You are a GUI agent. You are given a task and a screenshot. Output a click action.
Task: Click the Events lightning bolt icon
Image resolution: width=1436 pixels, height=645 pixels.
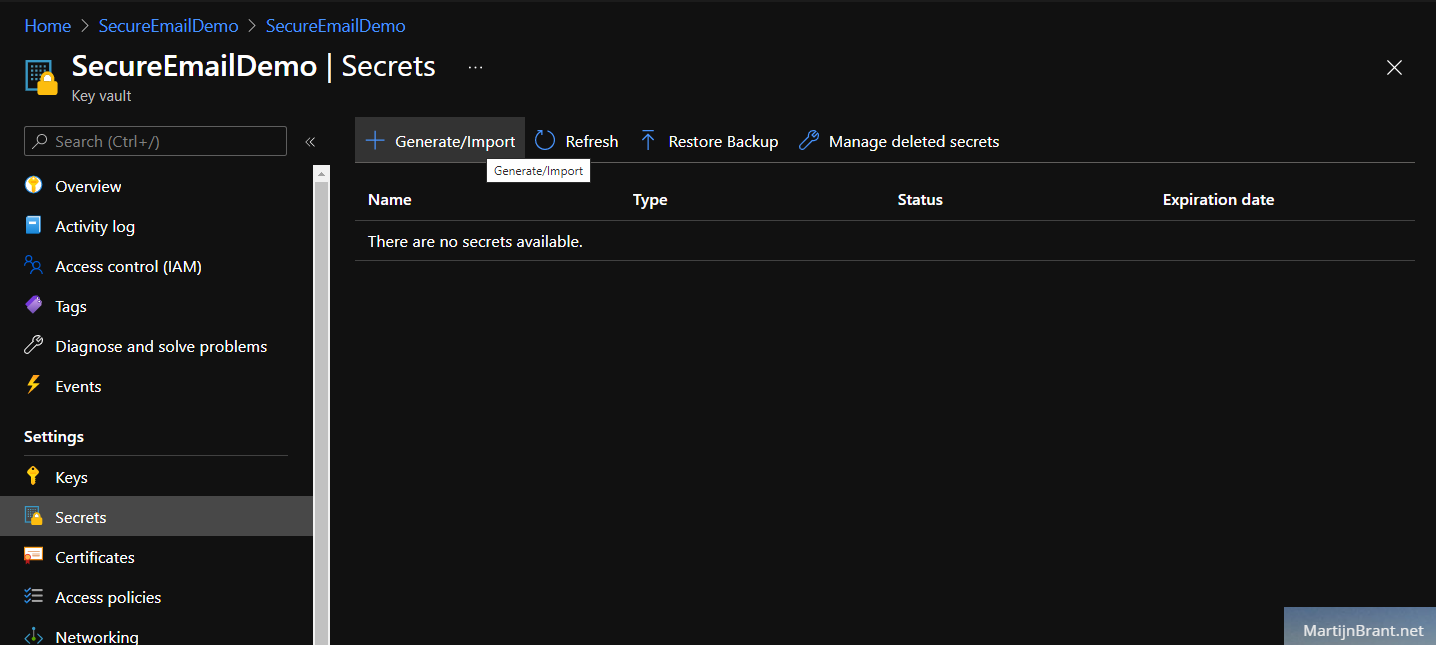click(x=34, y=386)
